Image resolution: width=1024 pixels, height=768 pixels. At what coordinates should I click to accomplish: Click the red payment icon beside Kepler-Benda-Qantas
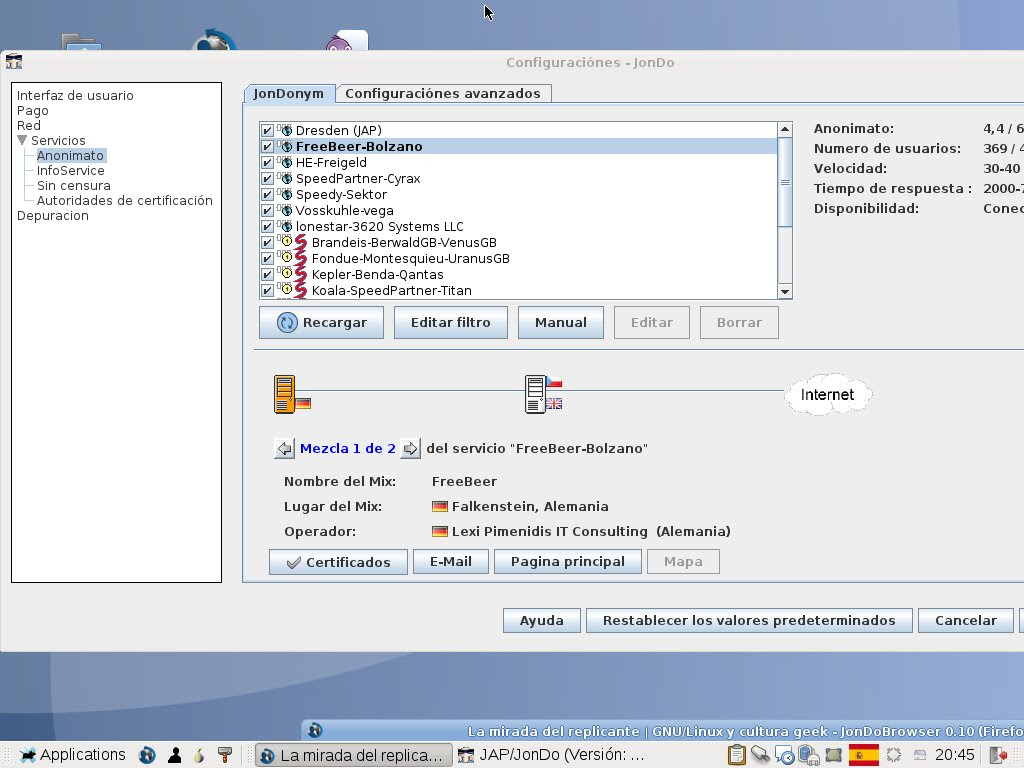[300, 274]
